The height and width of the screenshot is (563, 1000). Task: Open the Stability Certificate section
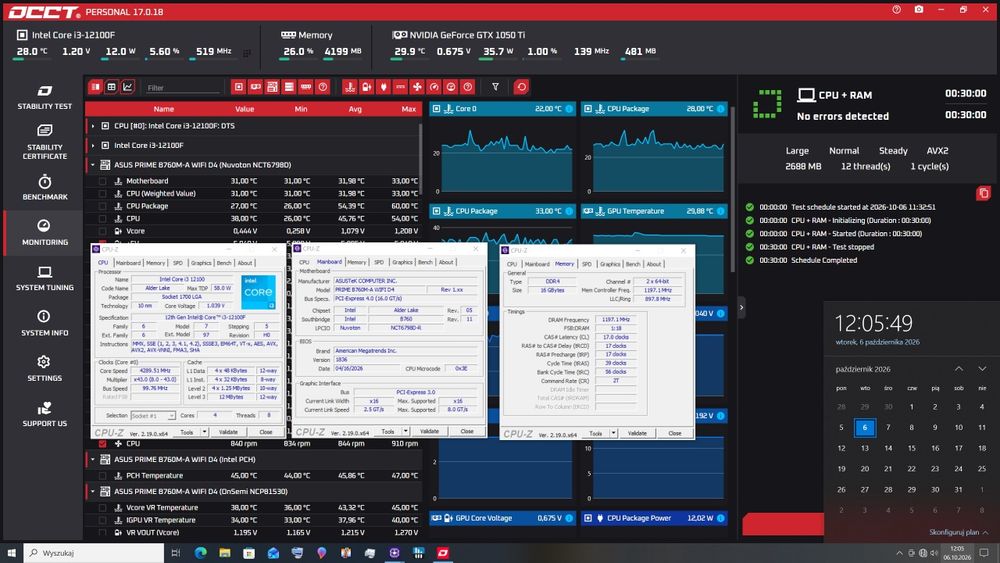(44, 142)
